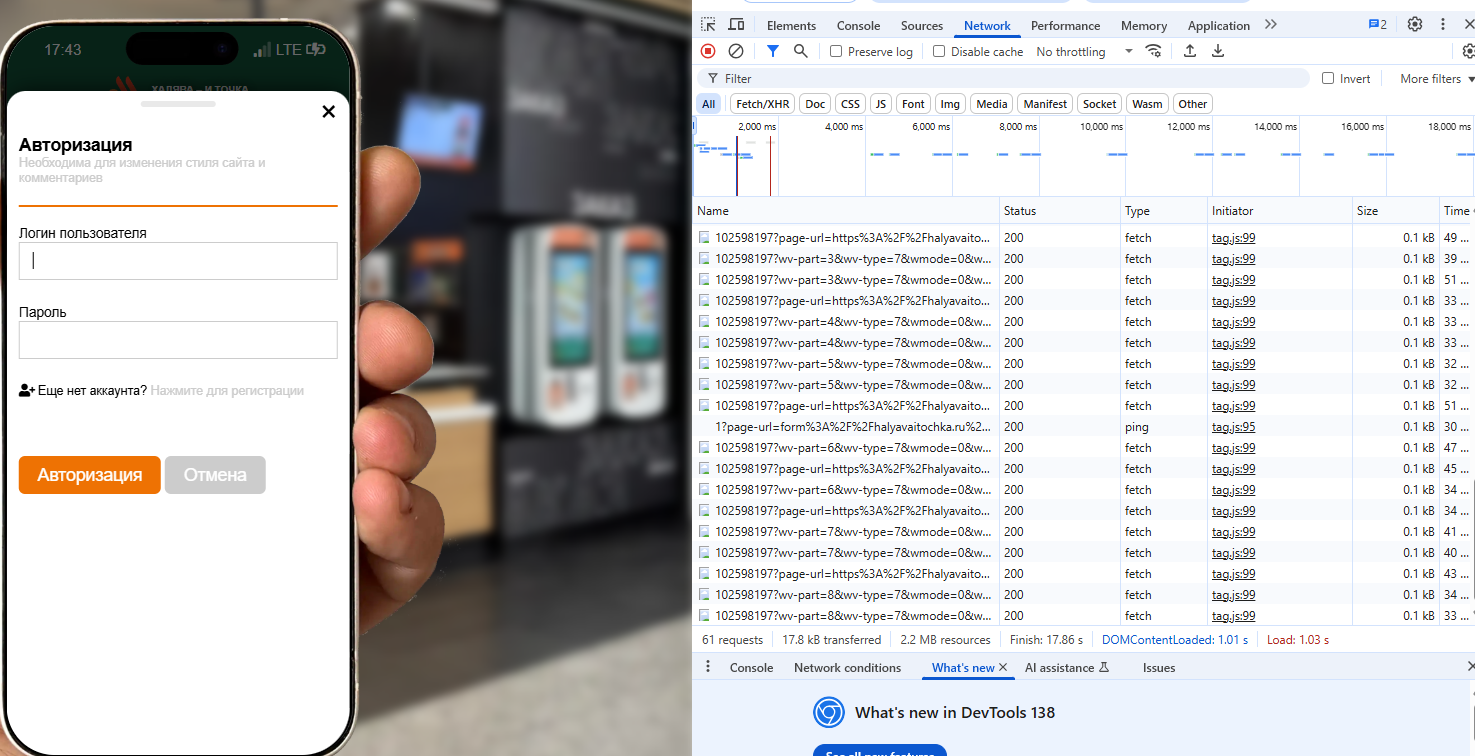Open the Application tab
The image size is (1475, 756).
(1219, 26)
